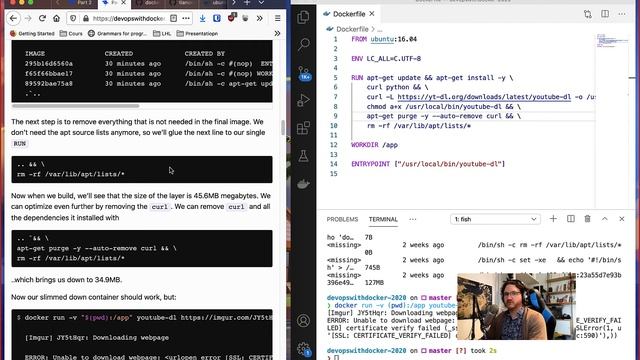640x360 pixels.
Task: Go forward in Firefox
Action: 28,18
